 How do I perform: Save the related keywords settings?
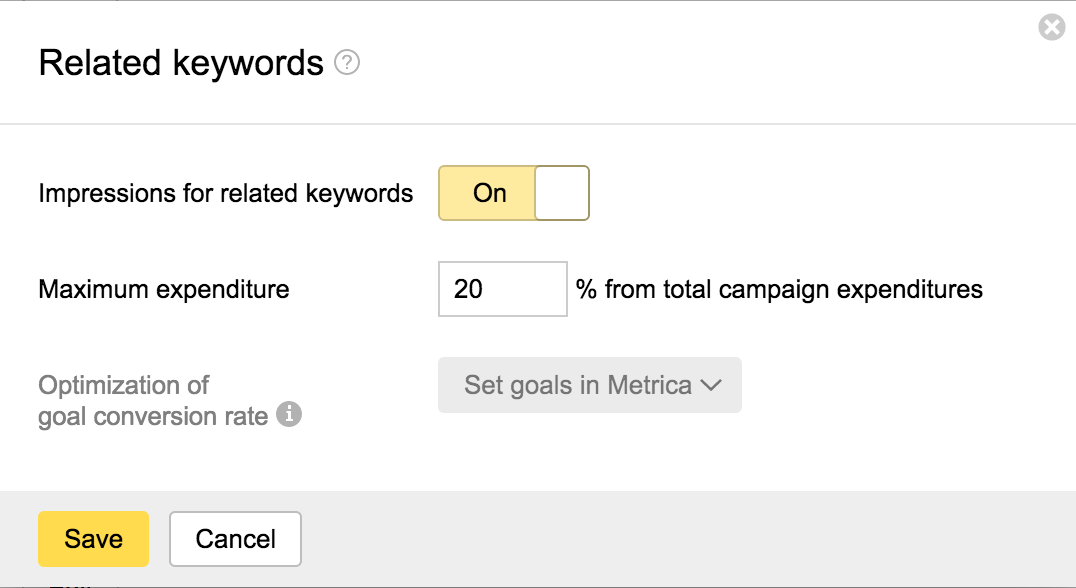tap(93, 539)
